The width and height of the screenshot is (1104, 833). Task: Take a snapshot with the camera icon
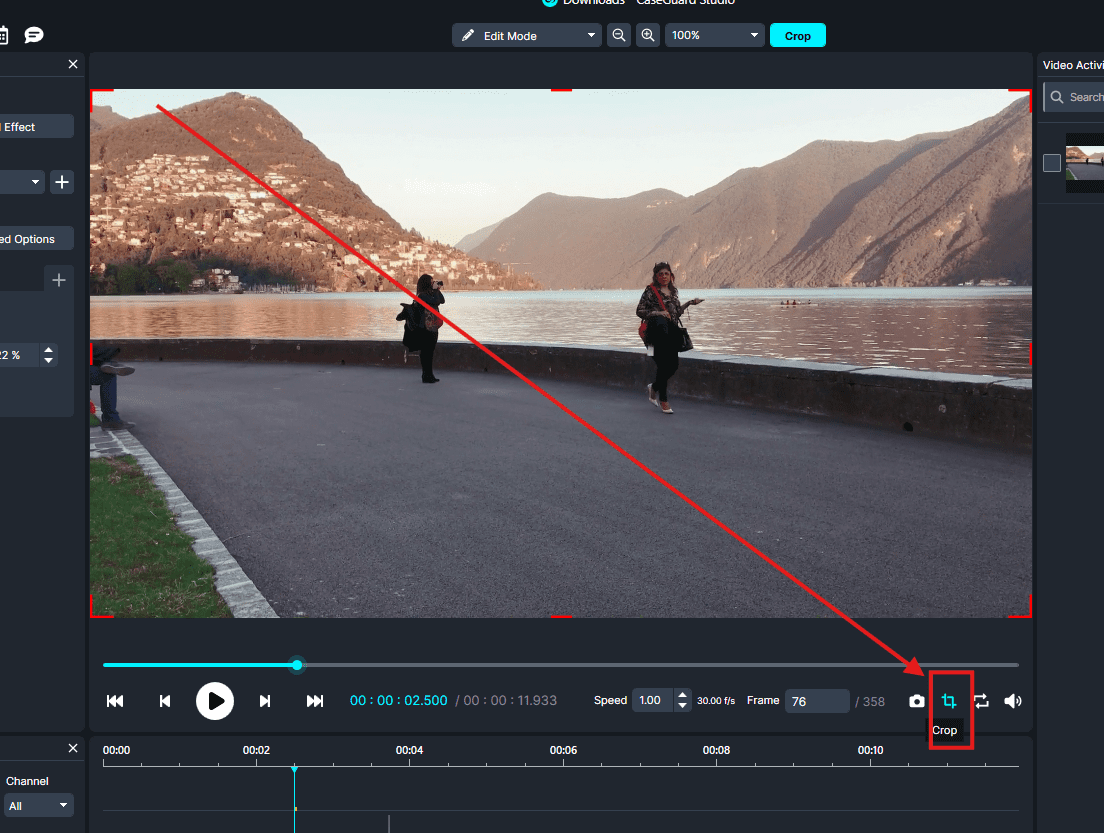point(916,701)
